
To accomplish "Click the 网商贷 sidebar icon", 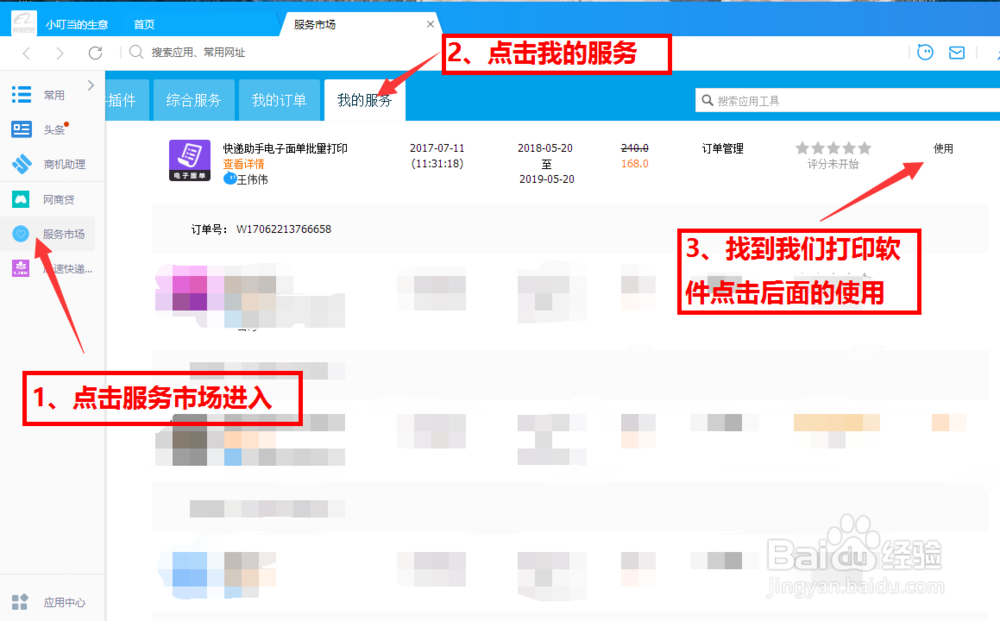I will 22,199.
